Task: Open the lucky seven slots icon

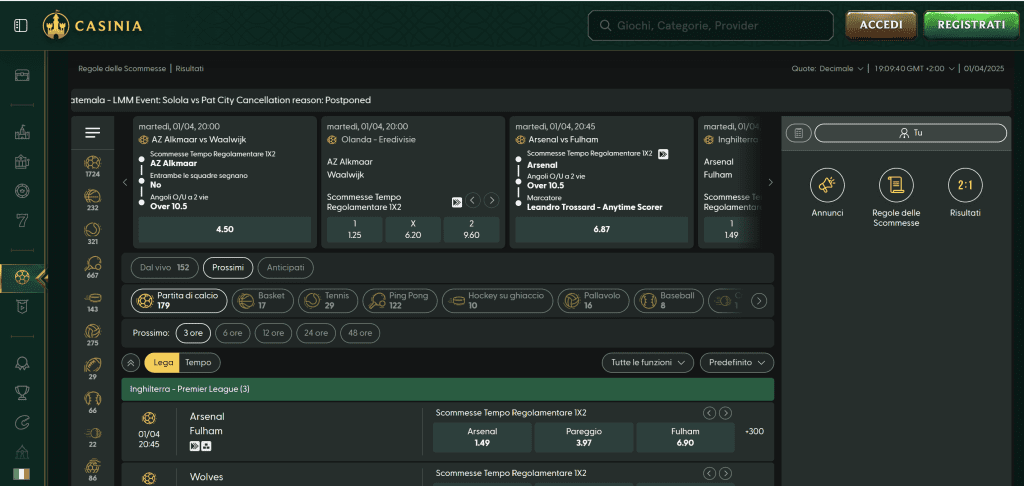Action: 22,220
